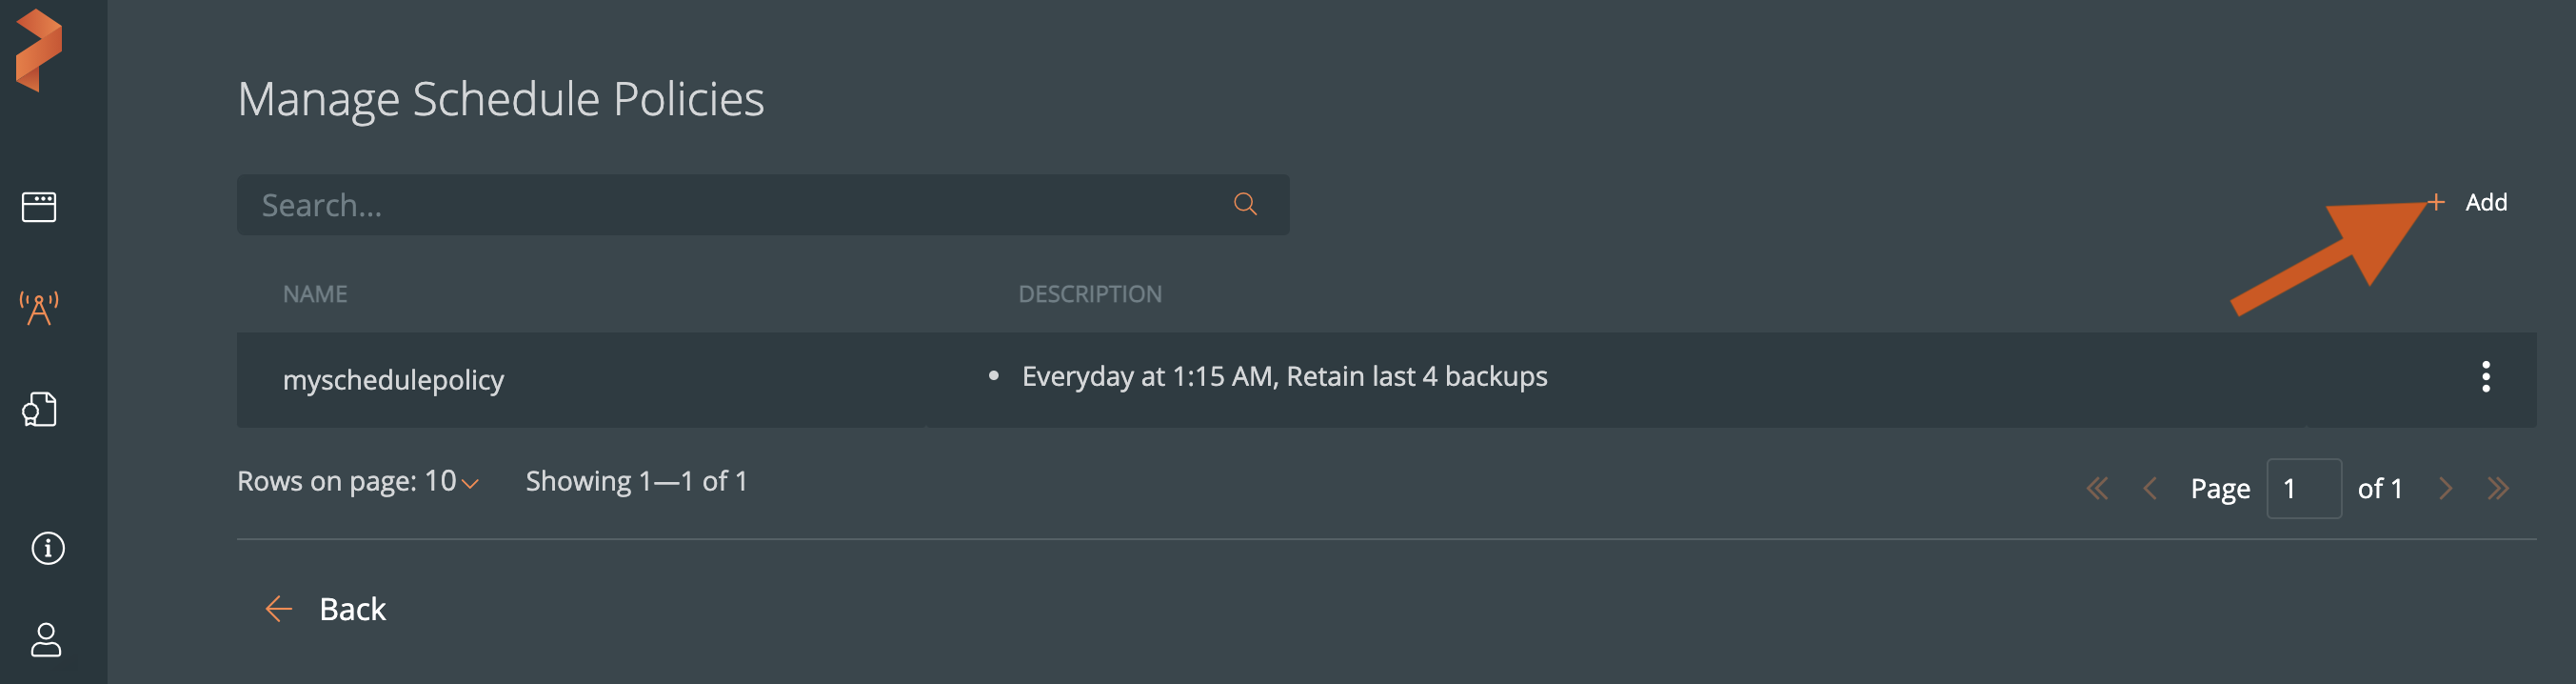Open the backups copy icon in sidebar

pyautogui.click(x=39, y=409)
